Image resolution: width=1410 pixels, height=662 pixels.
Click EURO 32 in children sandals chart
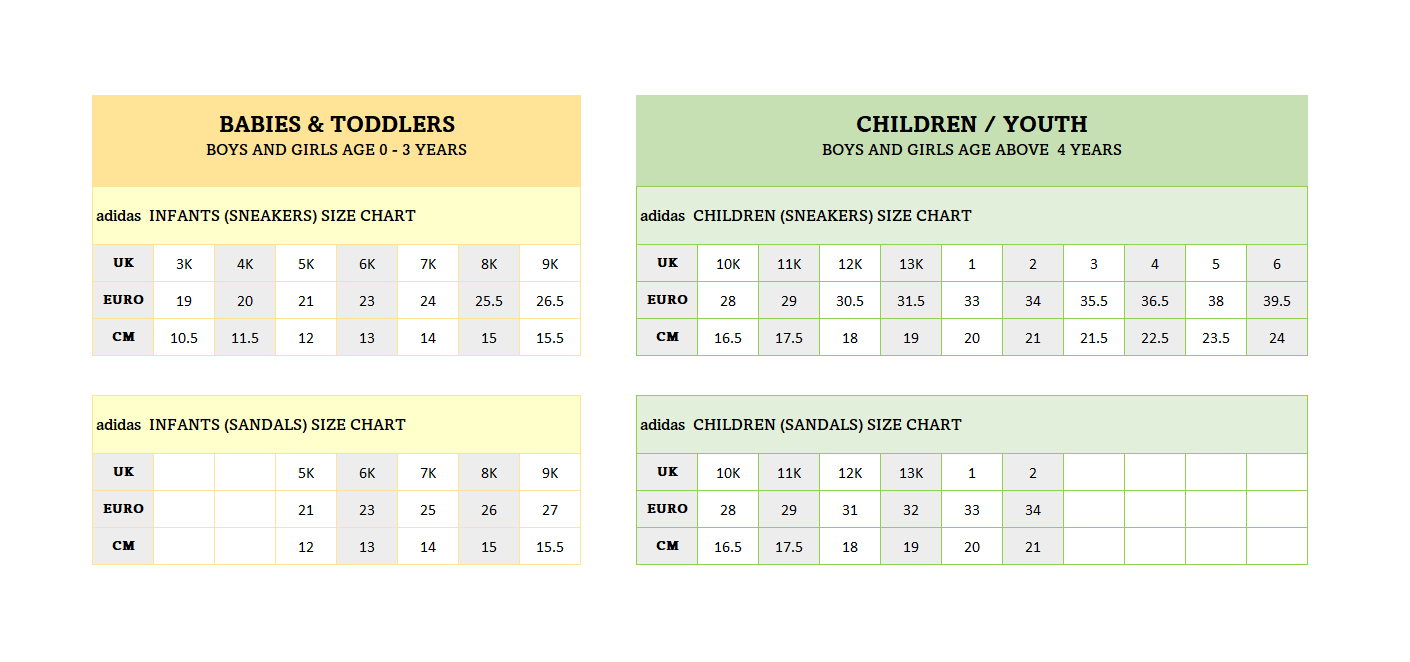click(x=911, y=510)
